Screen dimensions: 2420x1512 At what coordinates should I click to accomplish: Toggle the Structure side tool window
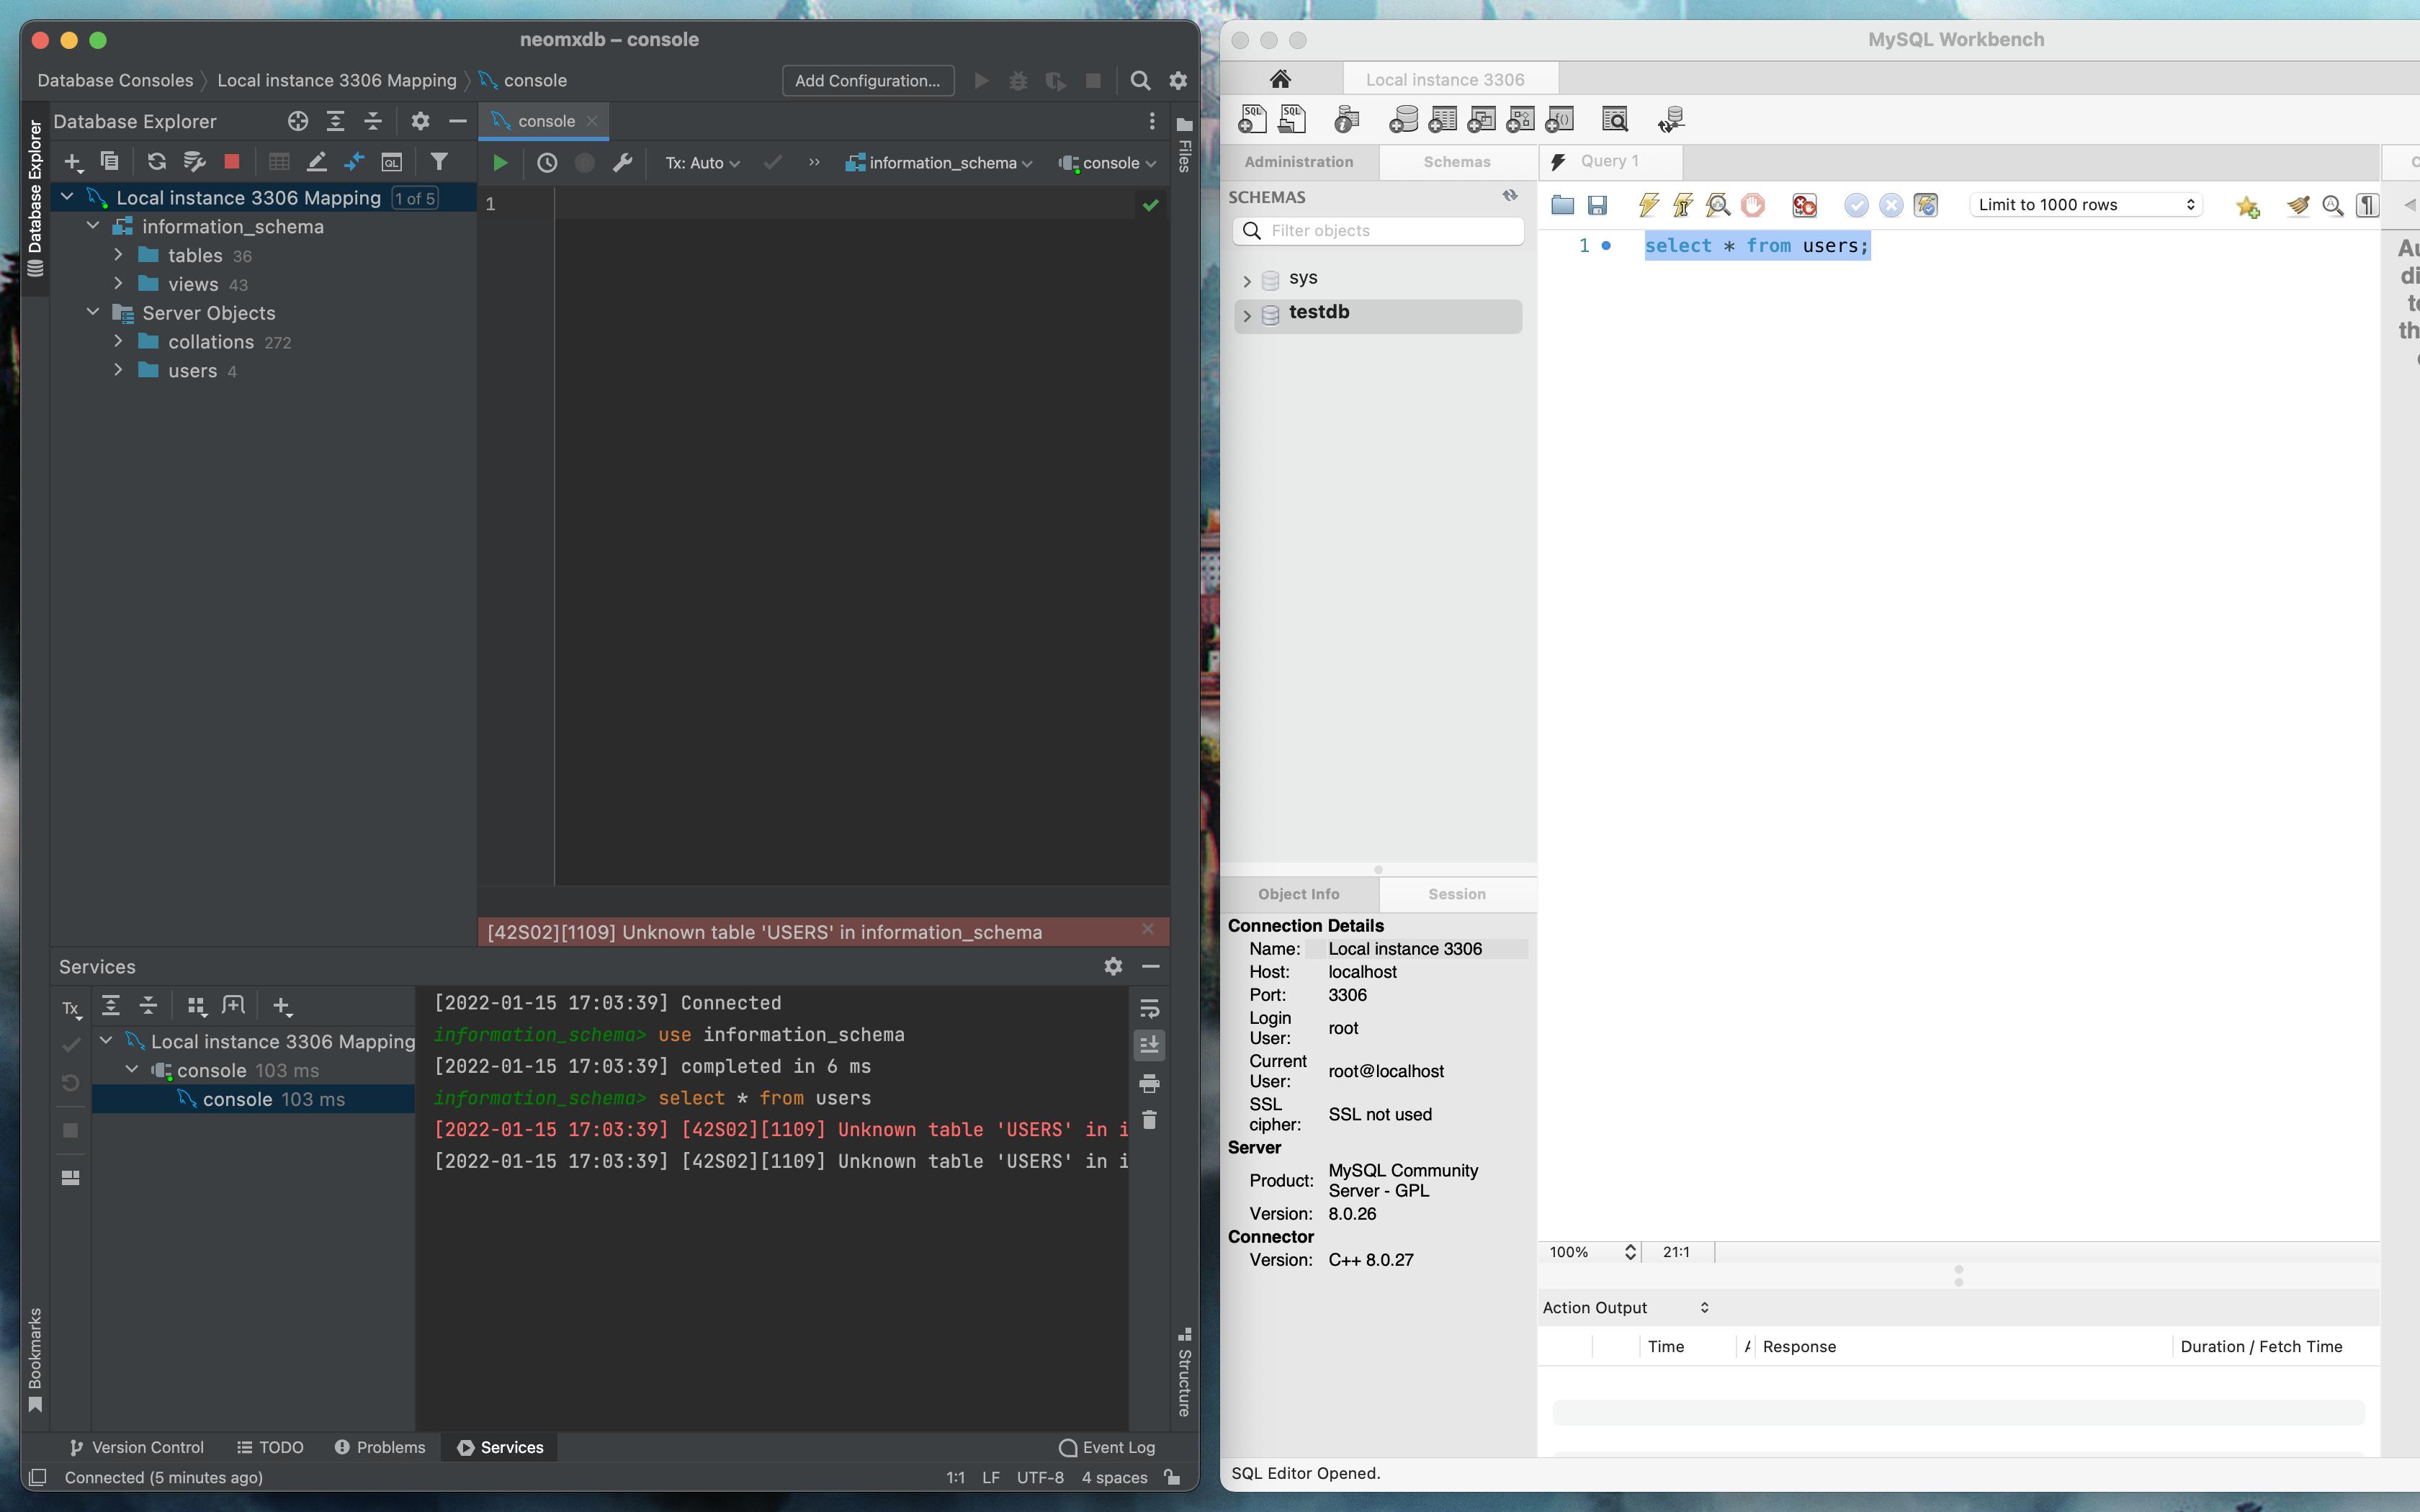click(x=1184, y=1372)
